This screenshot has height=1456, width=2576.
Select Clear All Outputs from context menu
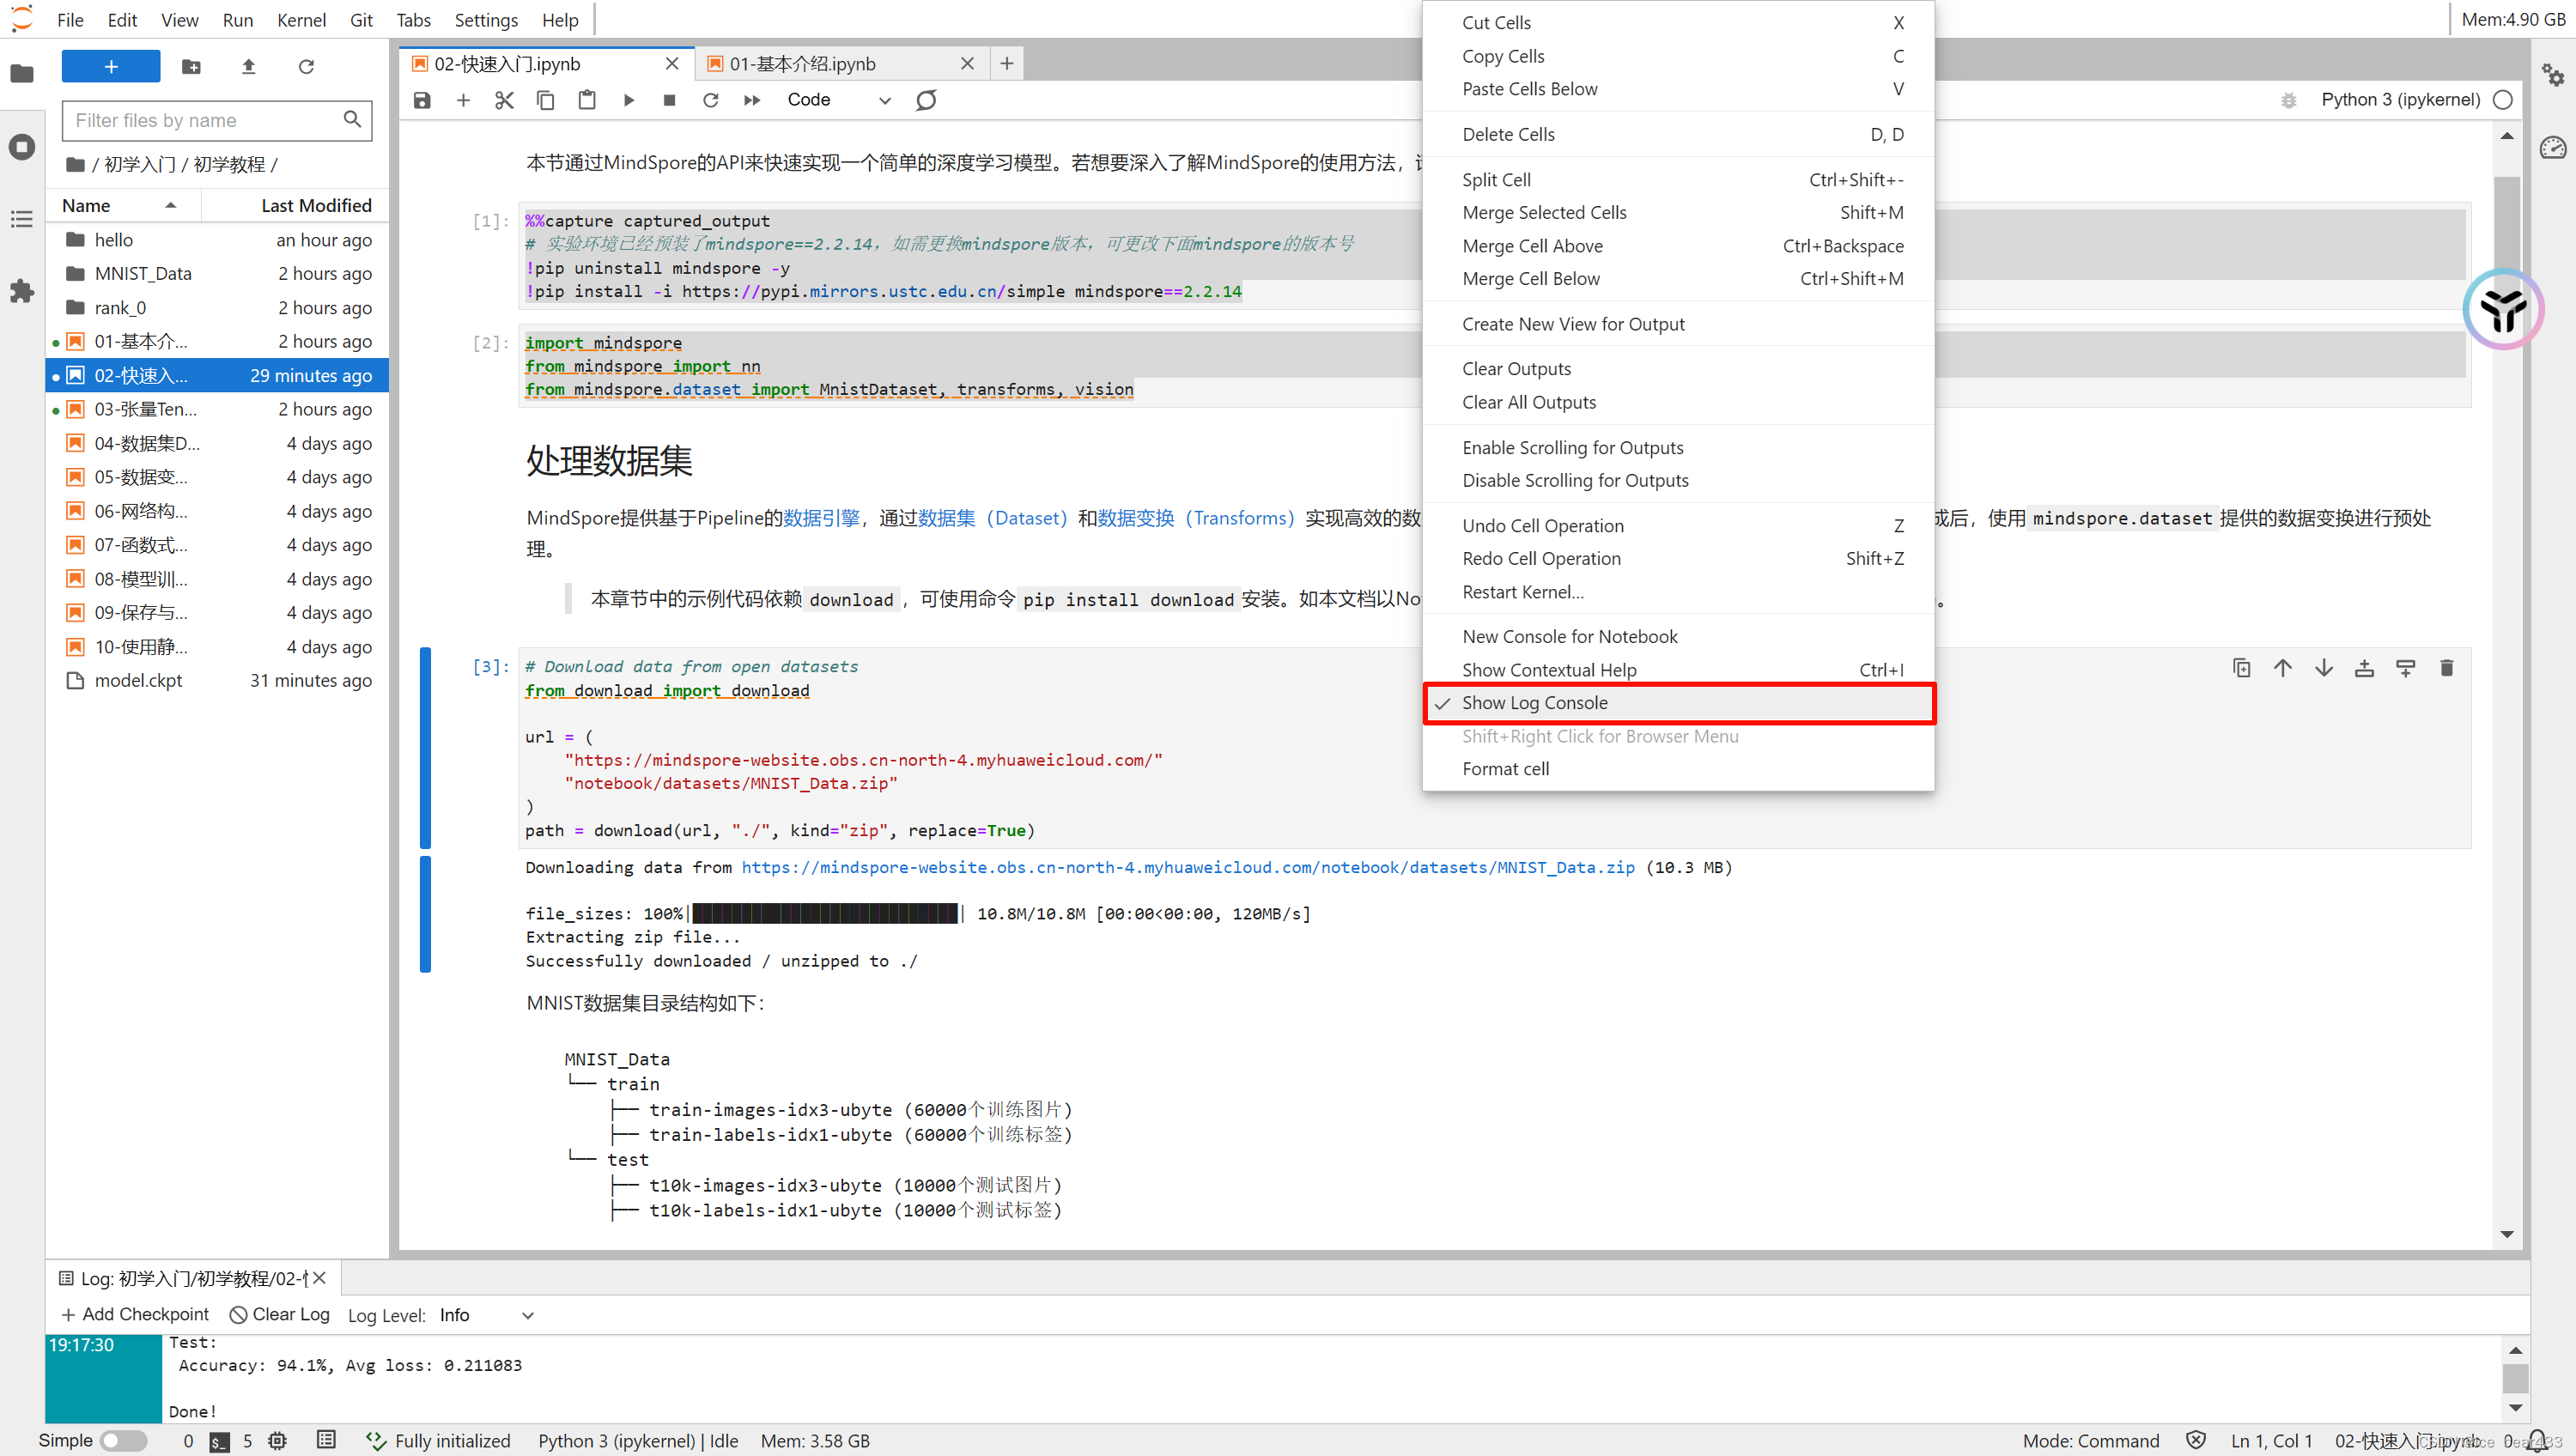pyautogui.click(x=1678, y=402)
